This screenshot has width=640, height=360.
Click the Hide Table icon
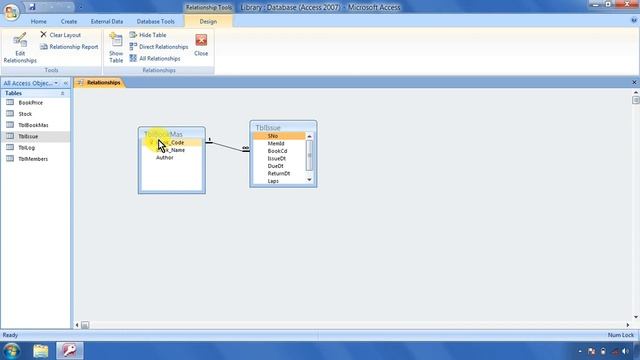click(133, 35)
